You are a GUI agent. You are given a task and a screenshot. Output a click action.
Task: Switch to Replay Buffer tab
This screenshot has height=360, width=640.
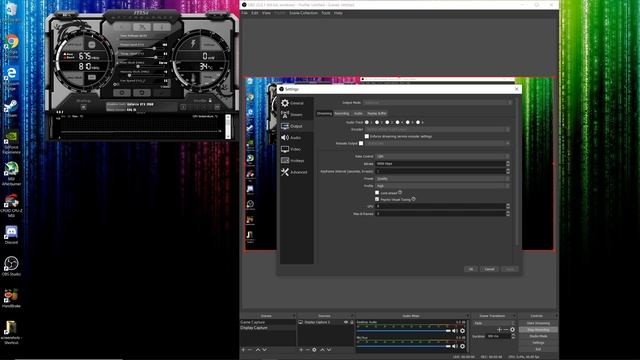[377, 113]
